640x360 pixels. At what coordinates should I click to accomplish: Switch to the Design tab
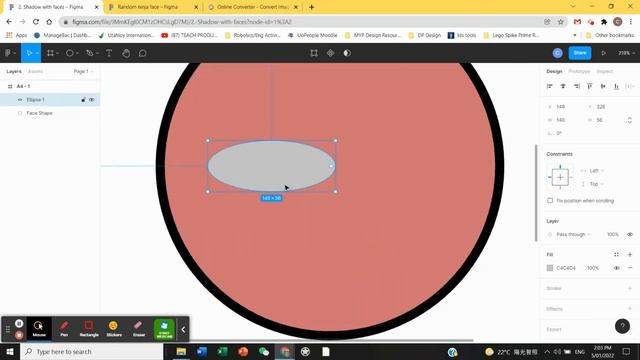click(554, 71)
